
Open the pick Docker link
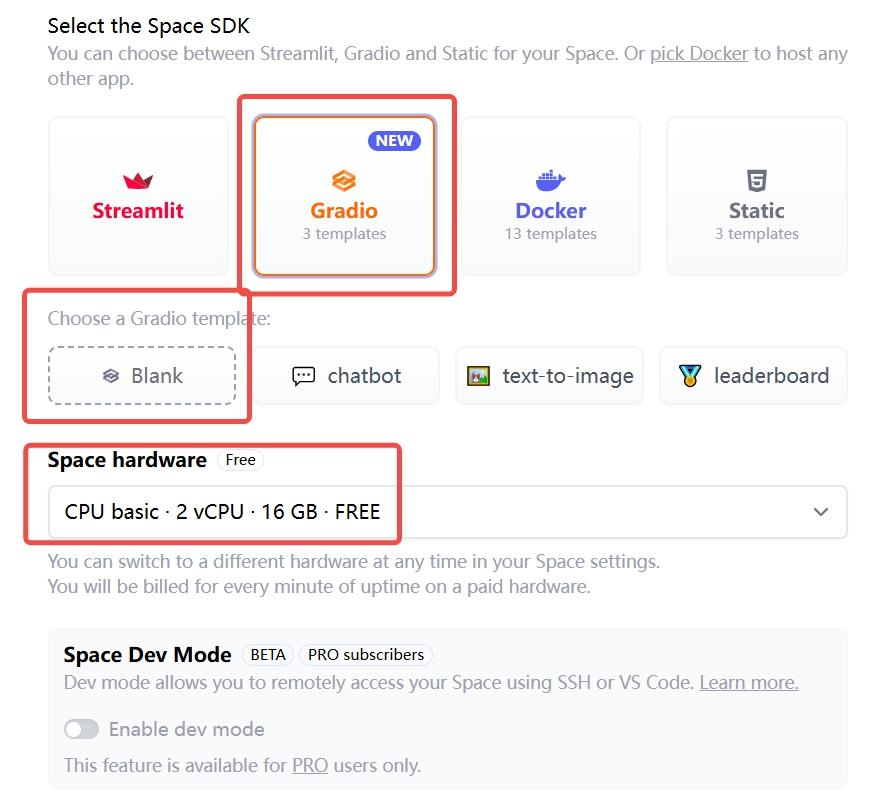(699, 53)
